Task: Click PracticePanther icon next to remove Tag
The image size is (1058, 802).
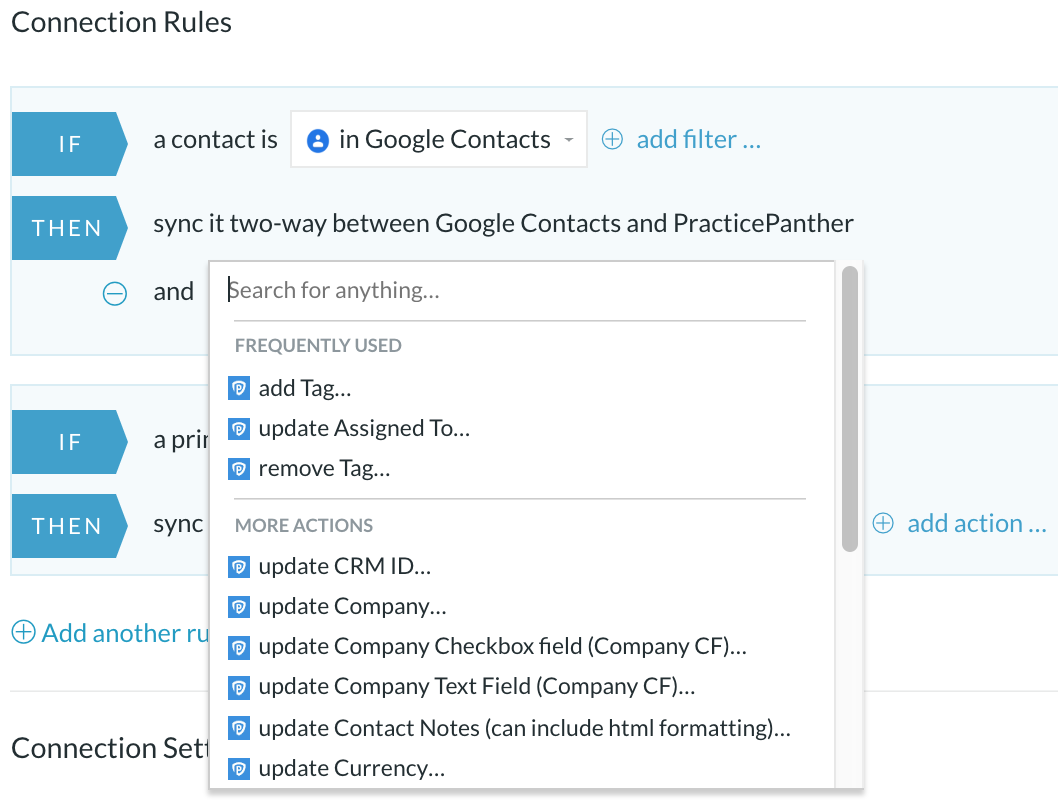Action: click(x=239, y=468)
